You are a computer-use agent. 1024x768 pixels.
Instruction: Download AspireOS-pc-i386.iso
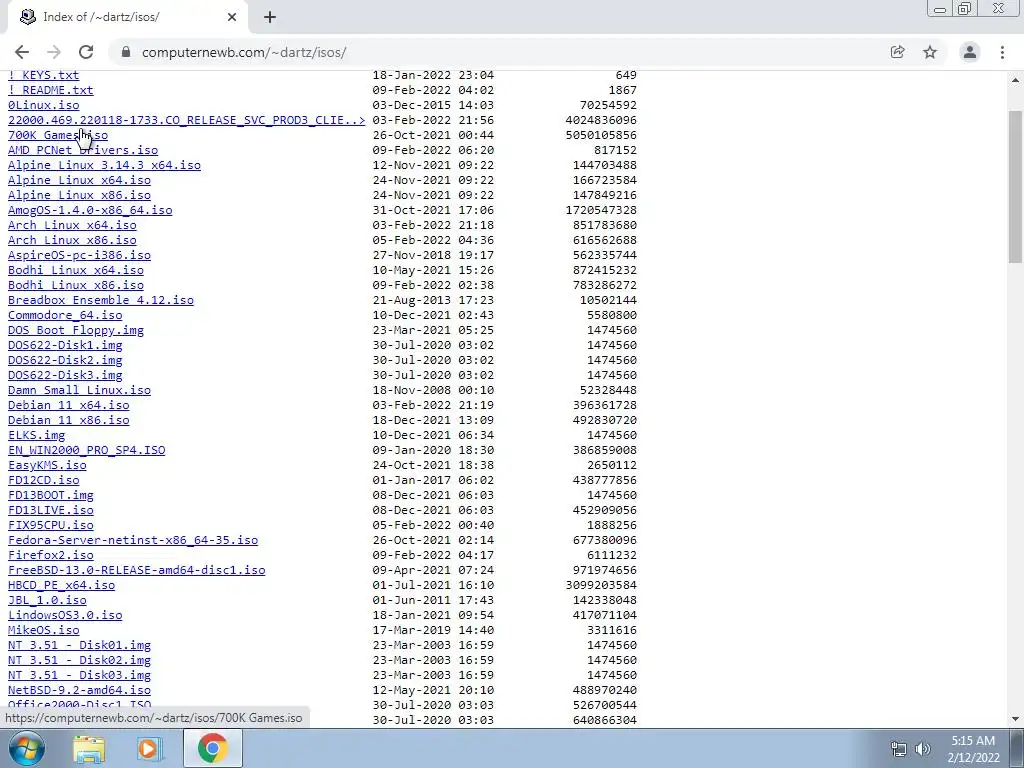79,255
